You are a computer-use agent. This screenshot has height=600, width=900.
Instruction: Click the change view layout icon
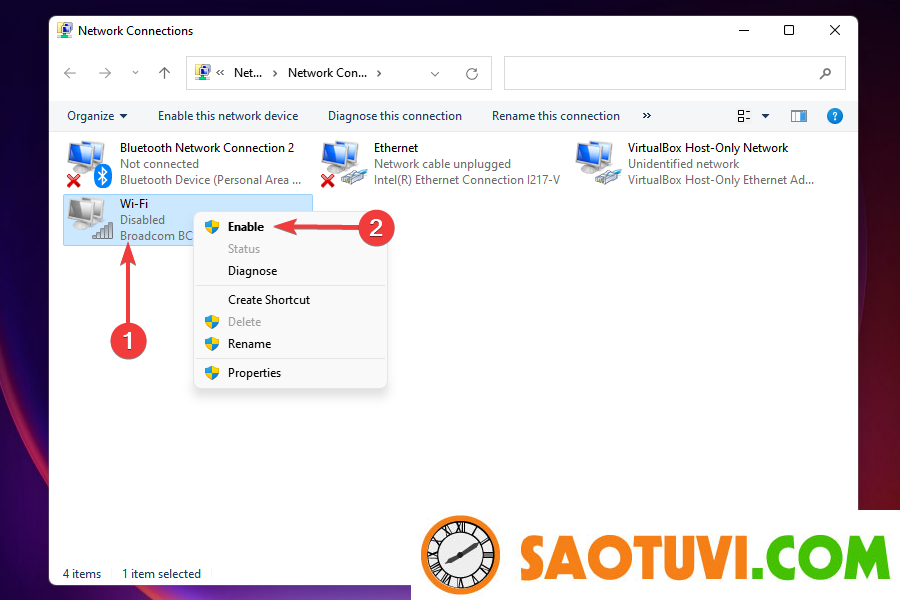click(x=744, y=116)
